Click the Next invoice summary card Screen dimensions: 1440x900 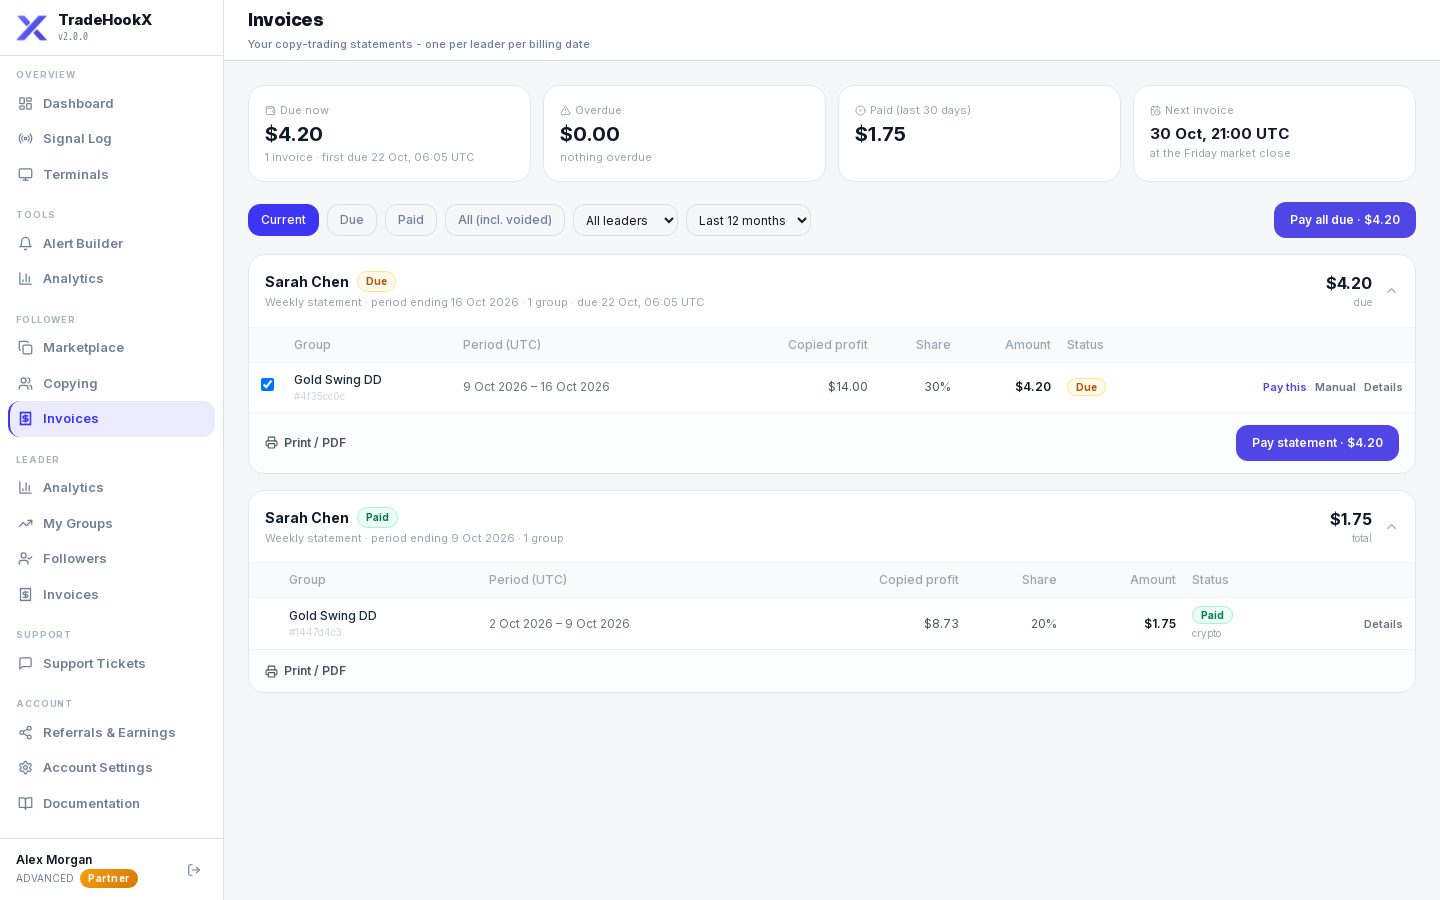(x=1274, y=133)
